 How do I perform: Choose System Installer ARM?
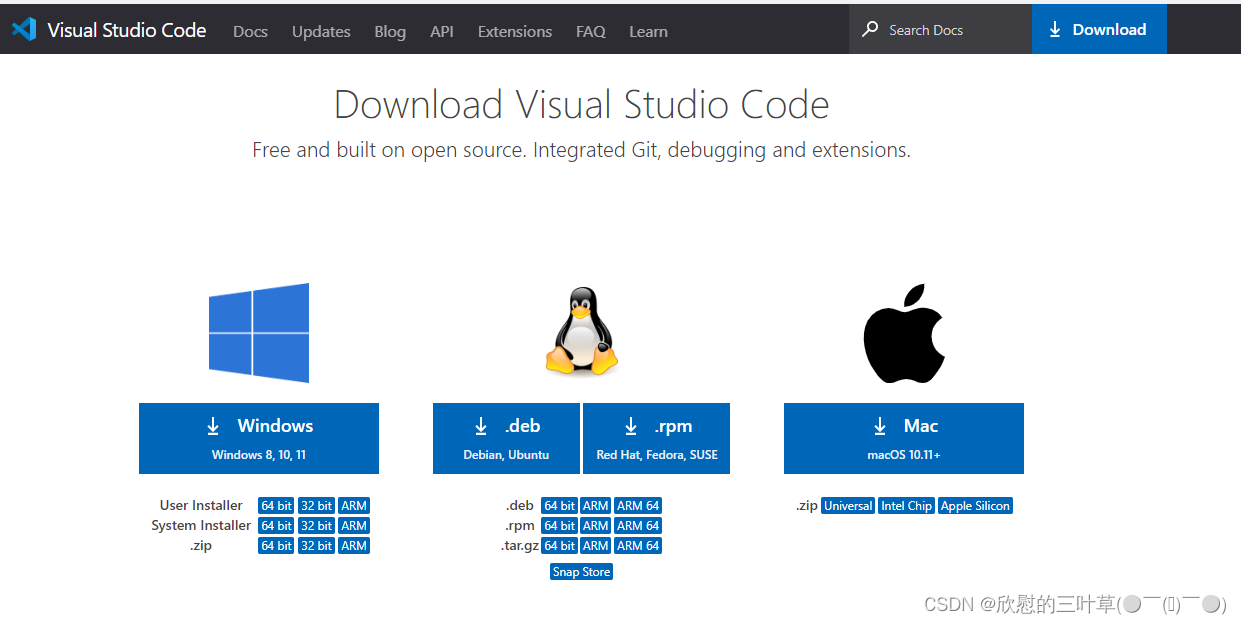point(354,526)
